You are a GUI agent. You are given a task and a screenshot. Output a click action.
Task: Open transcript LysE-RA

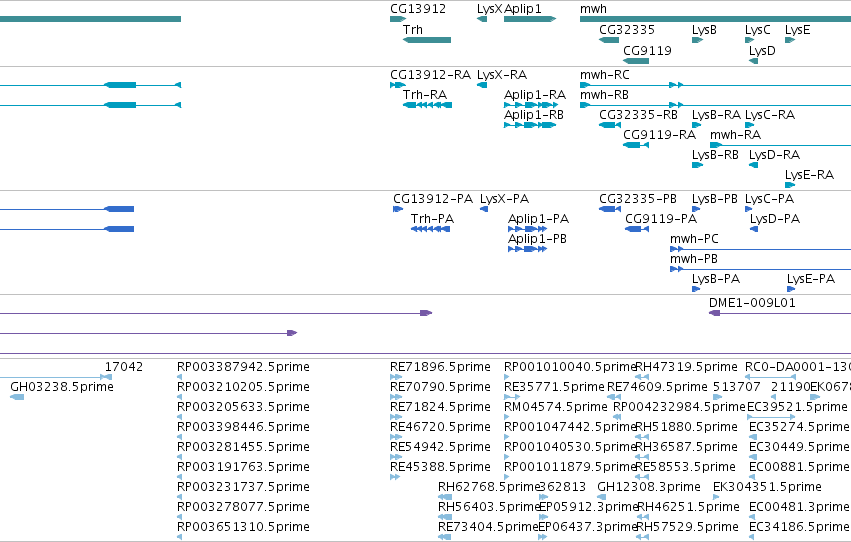[x=809, y=175]
